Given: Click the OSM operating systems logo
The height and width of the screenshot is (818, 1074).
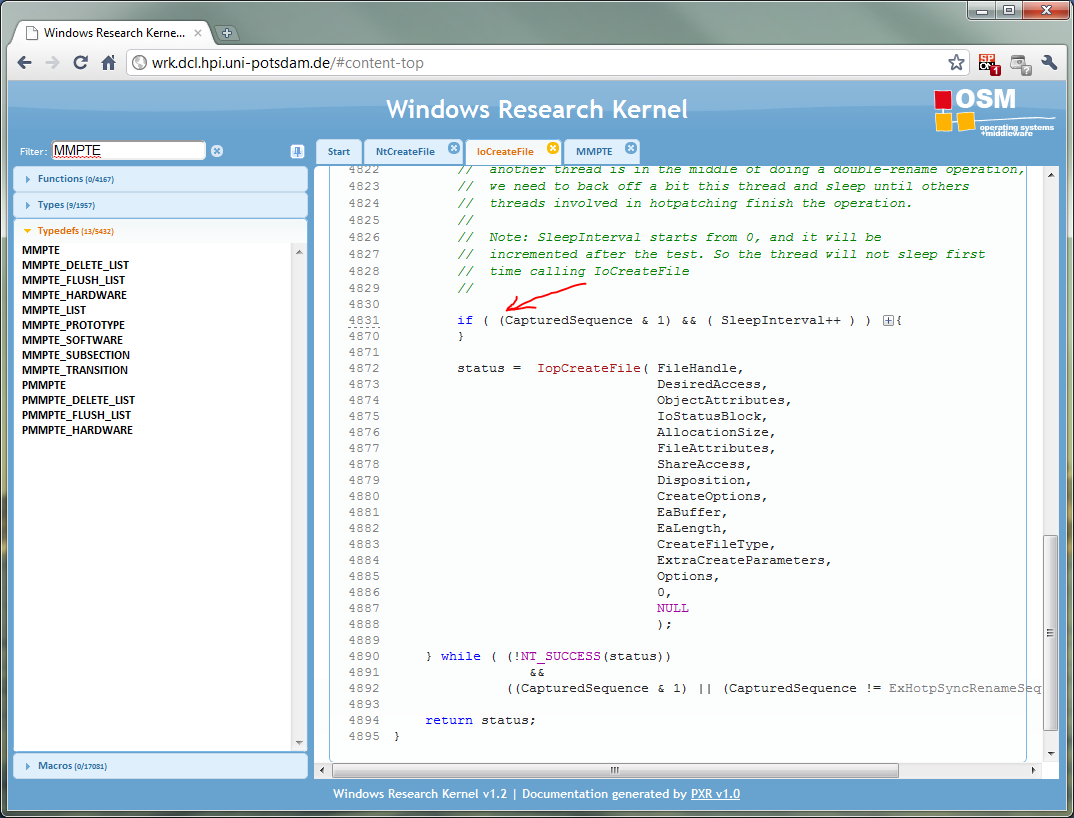Looking at the screenshot, I should point(995,111).
